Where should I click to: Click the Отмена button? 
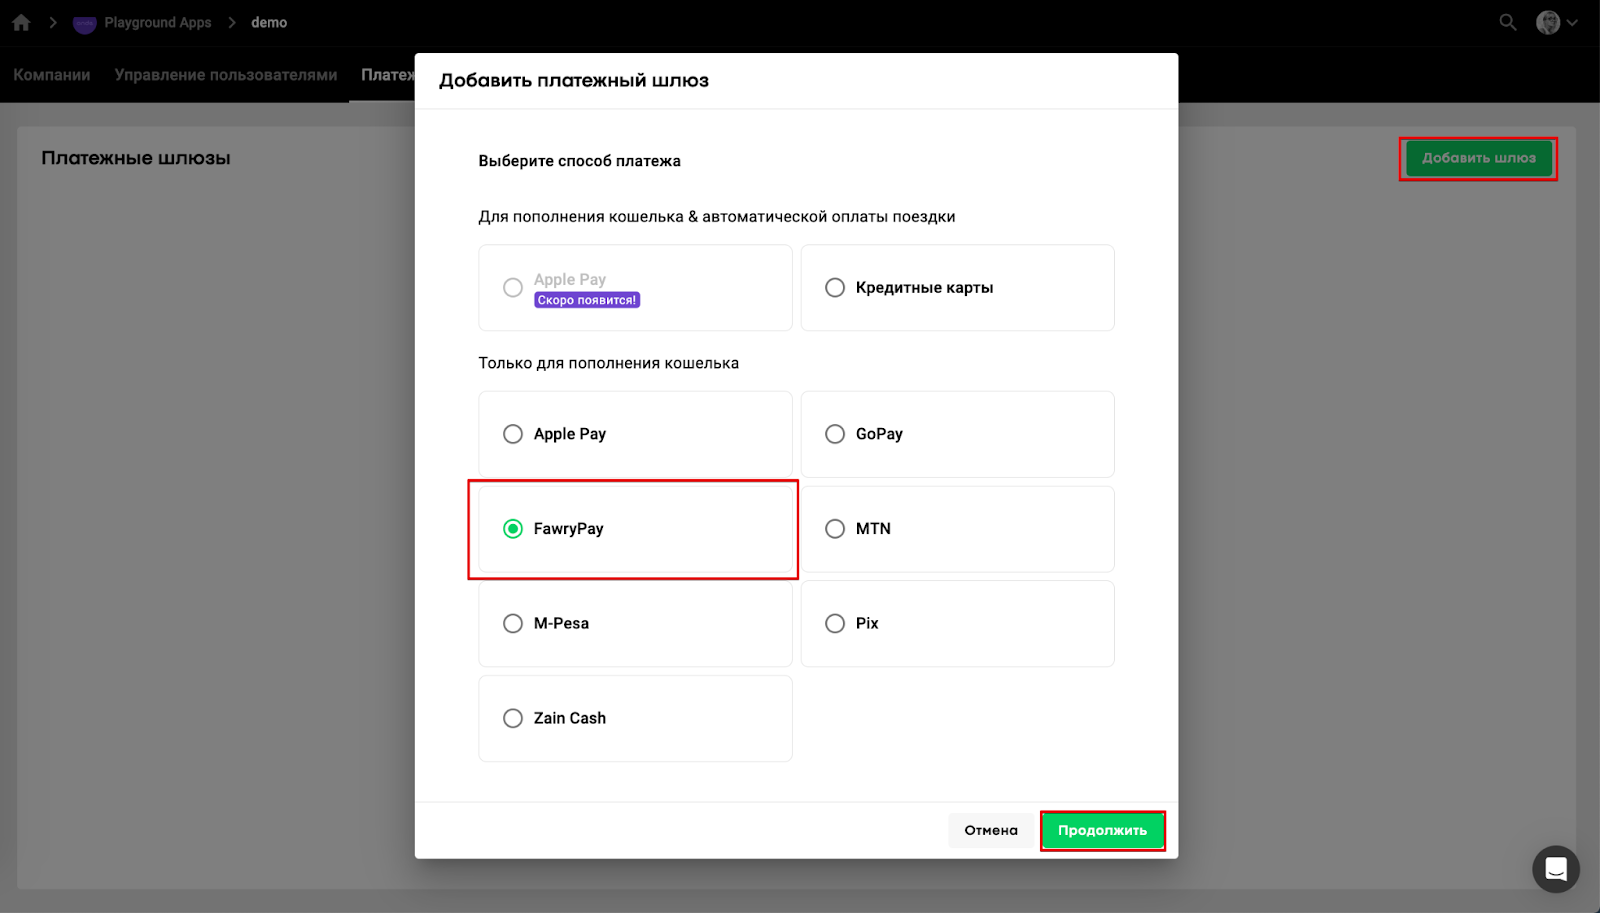(x=990, y=830)
